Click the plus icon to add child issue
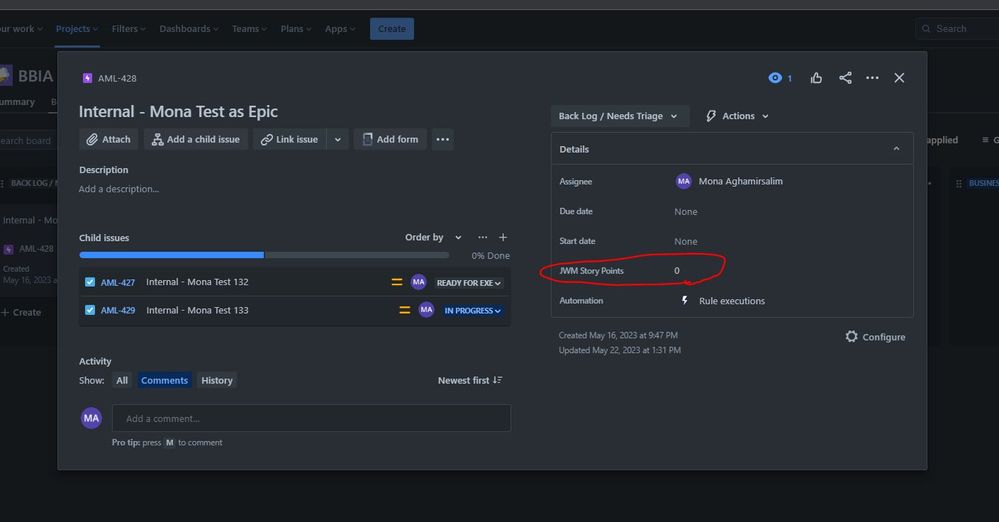The width and height of the screenshot is (999, 522). 503,237
